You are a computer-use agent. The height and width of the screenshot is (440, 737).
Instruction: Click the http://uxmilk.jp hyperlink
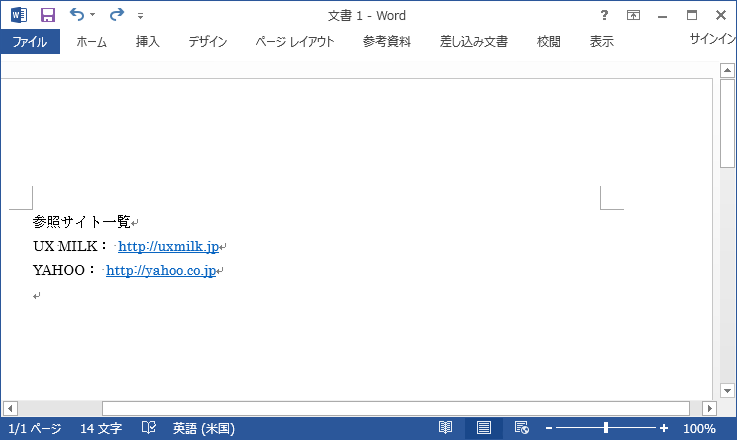[x=168, y=247]
